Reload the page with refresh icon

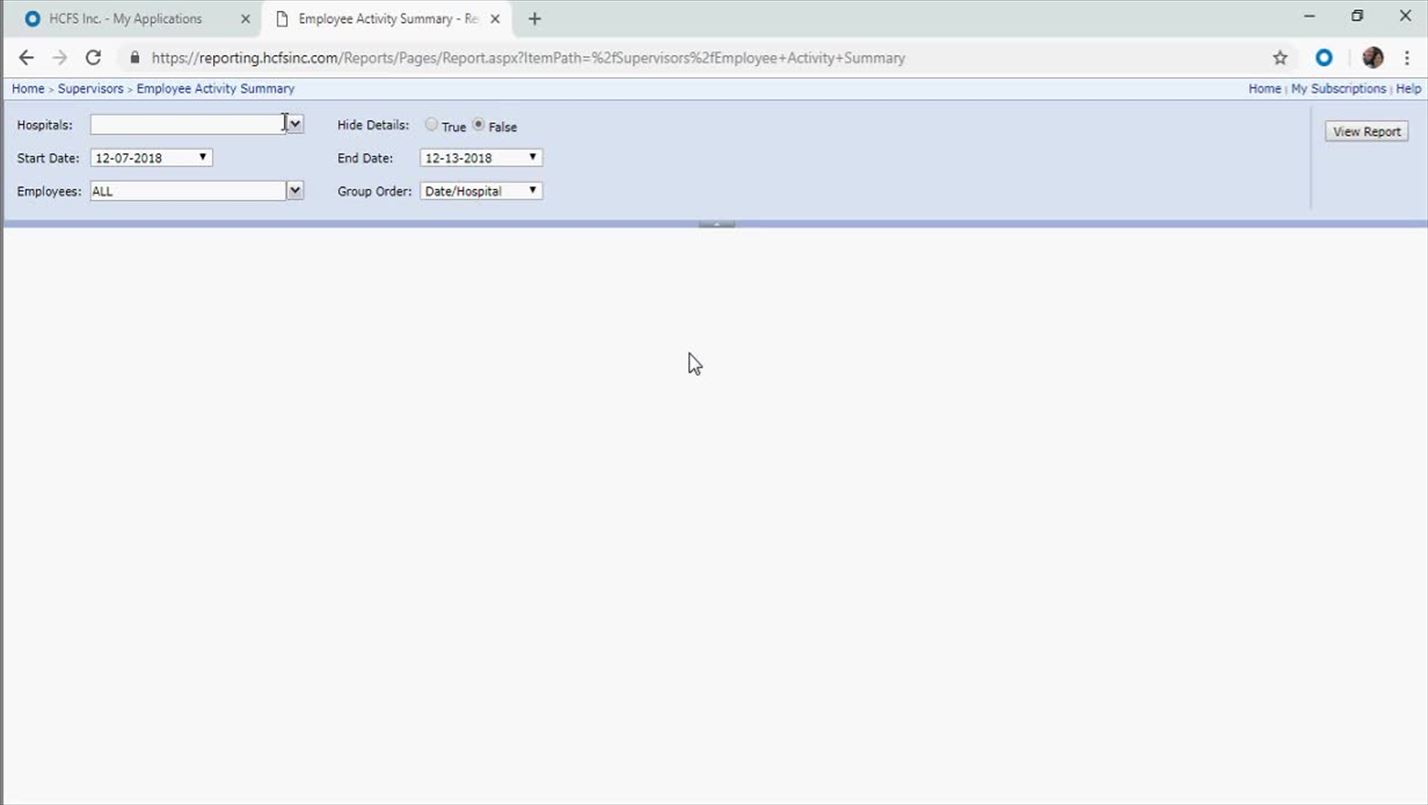click(93, 58)
